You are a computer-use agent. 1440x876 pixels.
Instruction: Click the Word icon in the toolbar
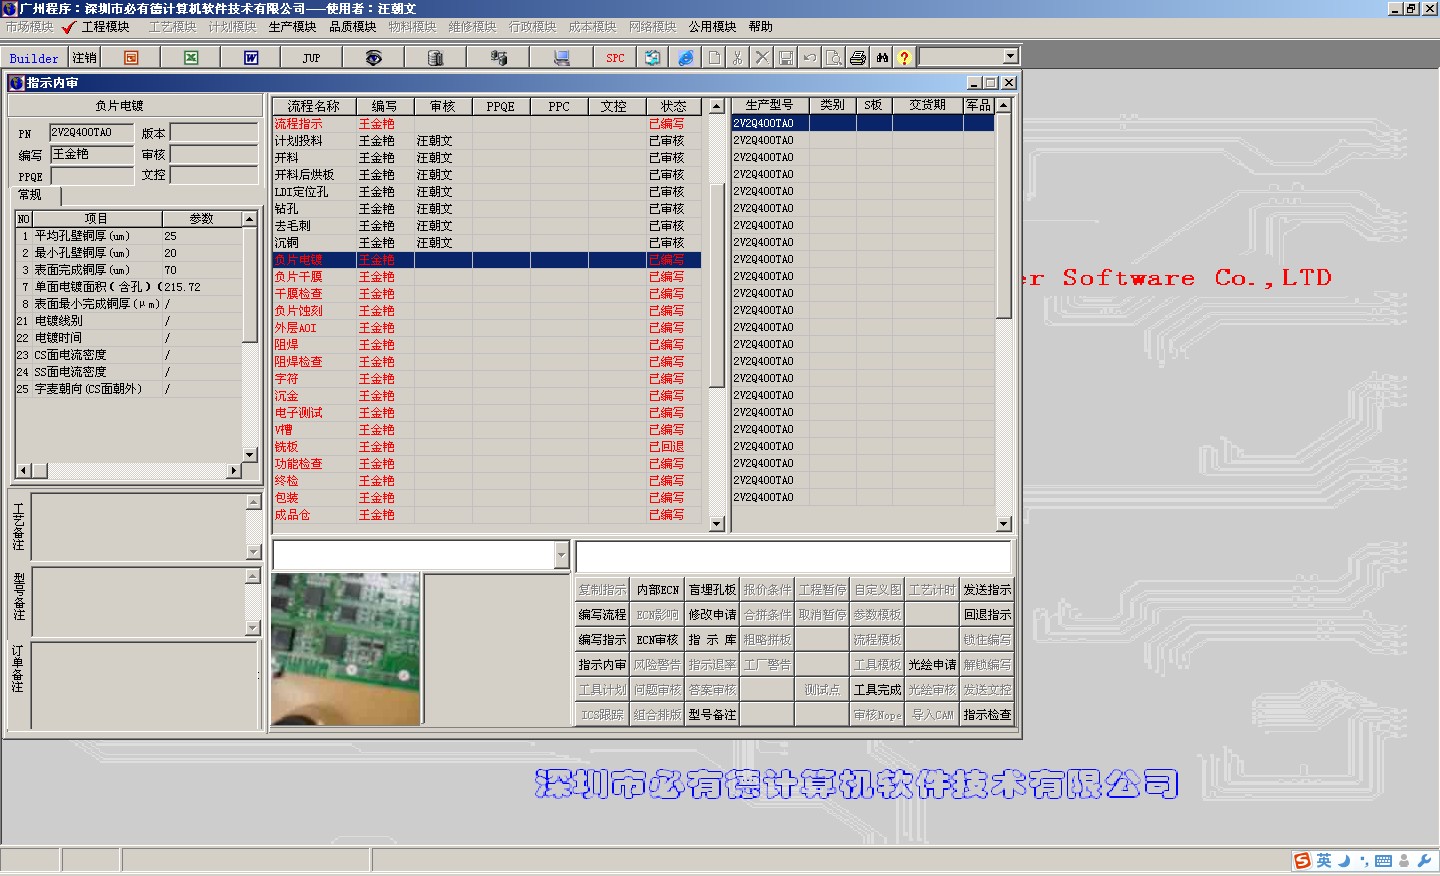(251, 58)
